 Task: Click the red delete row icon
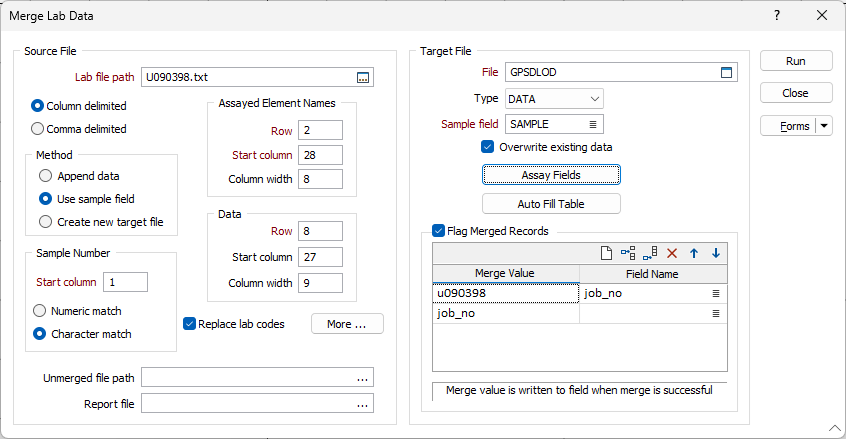[x=672, y=253]
